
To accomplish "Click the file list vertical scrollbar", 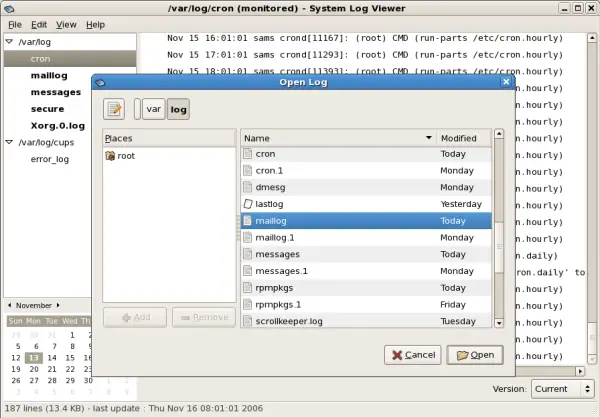I will coord(498,240).
